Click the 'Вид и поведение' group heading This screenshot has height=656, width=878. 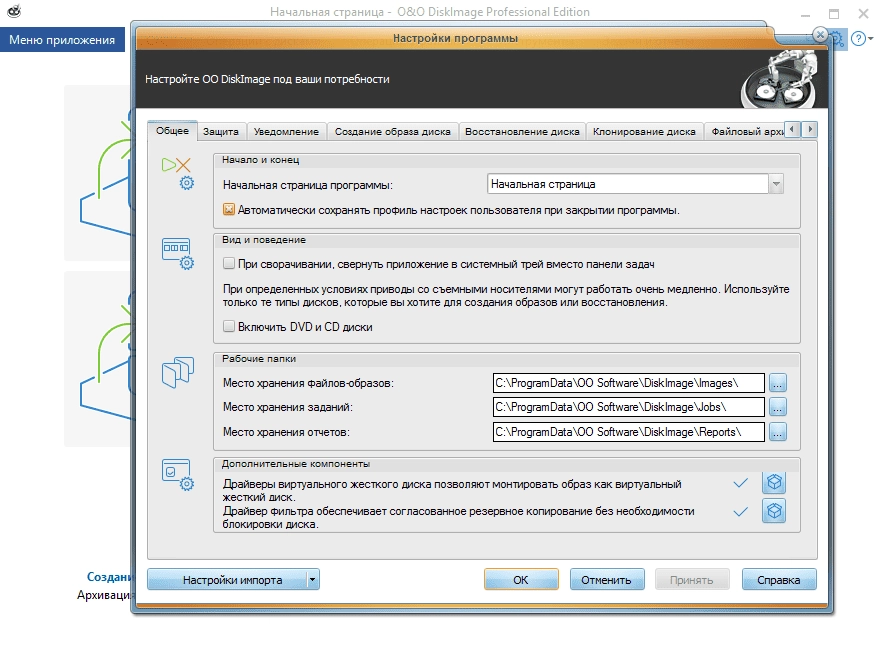click(x=264, y=240)
